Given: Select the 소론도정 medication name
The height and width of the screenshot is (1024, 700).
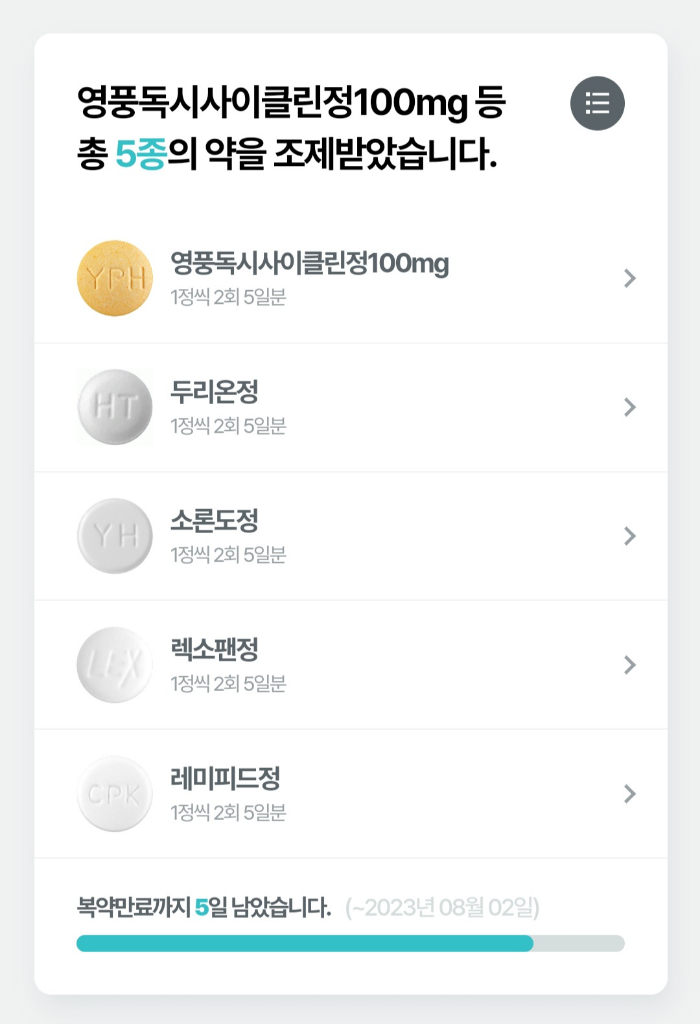Looking at the screenshot, I should coord(214,521).
